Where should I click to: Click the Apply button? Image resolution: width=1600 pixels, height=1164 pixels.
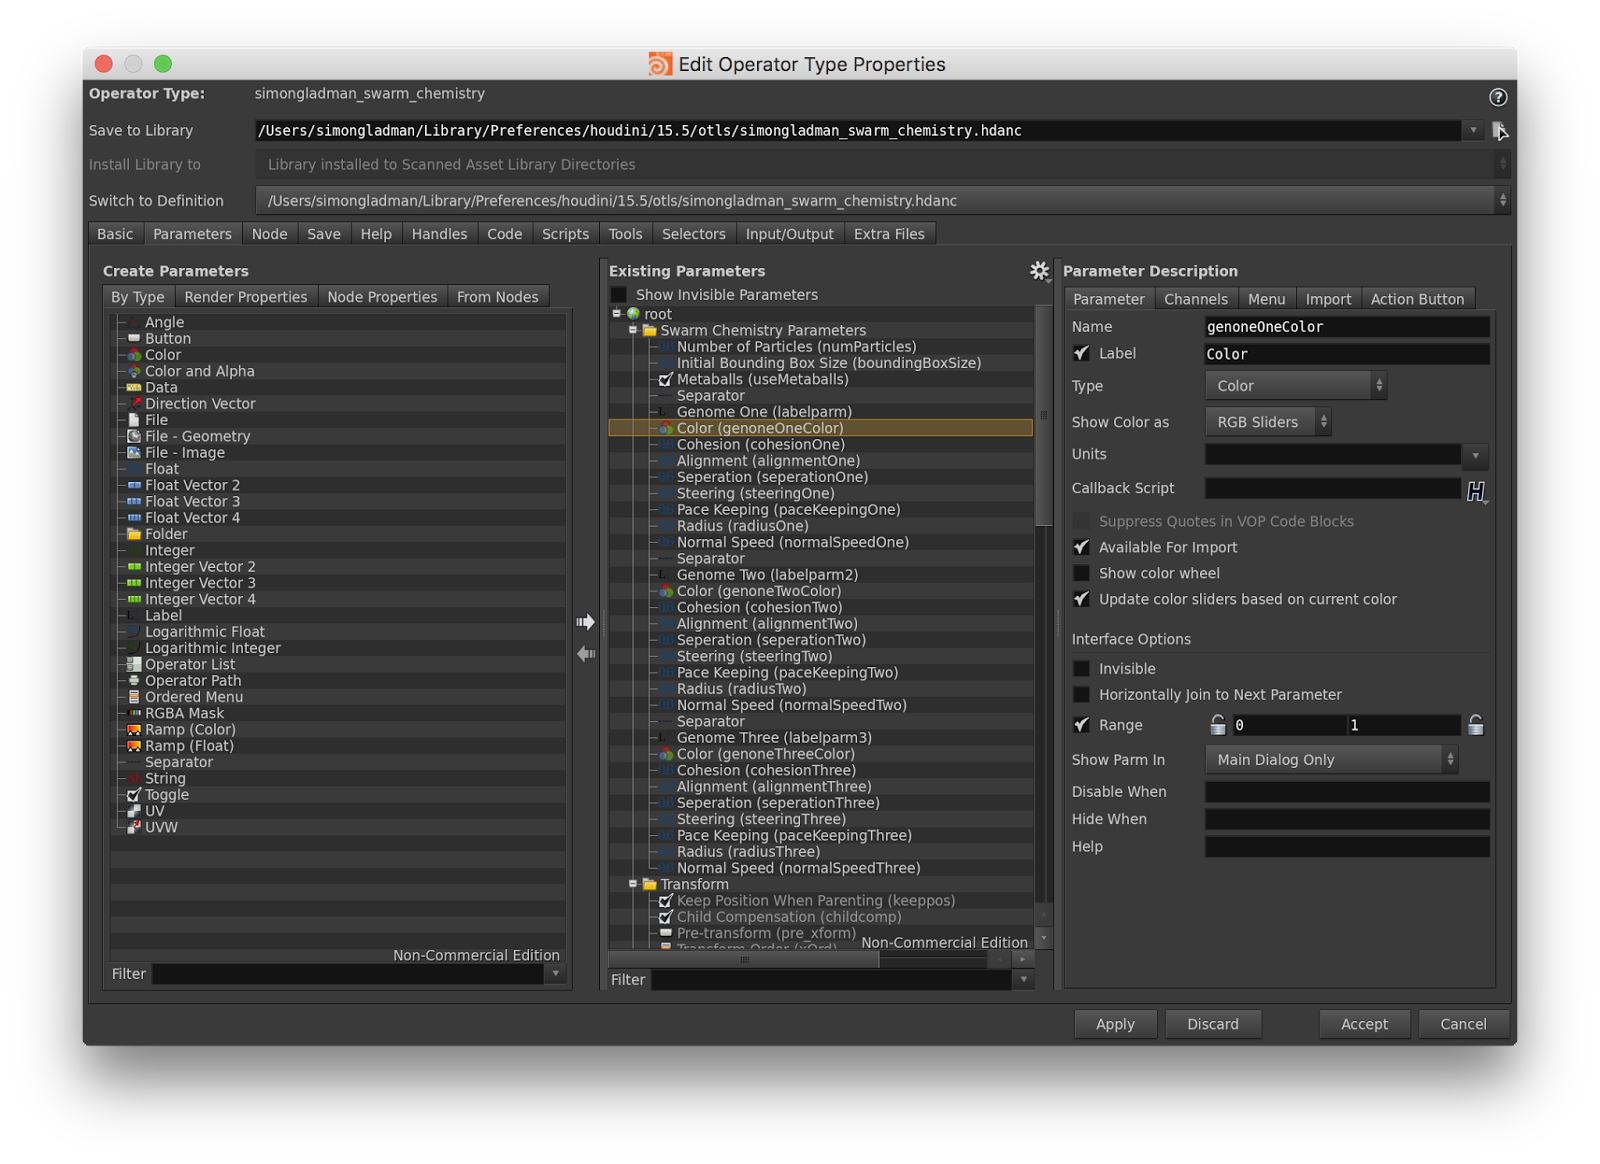coord(1115,1024)
